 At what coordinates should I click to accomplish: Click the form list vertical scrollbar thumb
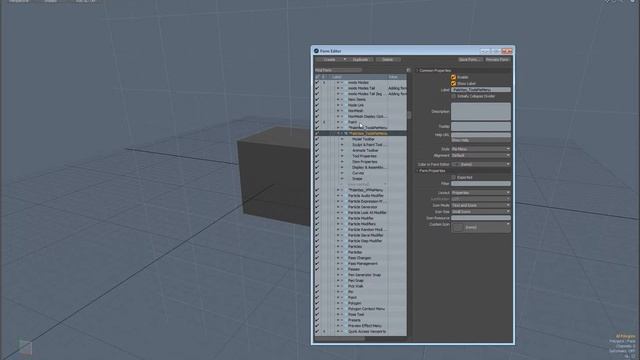pyautogui.click(x=409, y=115)
